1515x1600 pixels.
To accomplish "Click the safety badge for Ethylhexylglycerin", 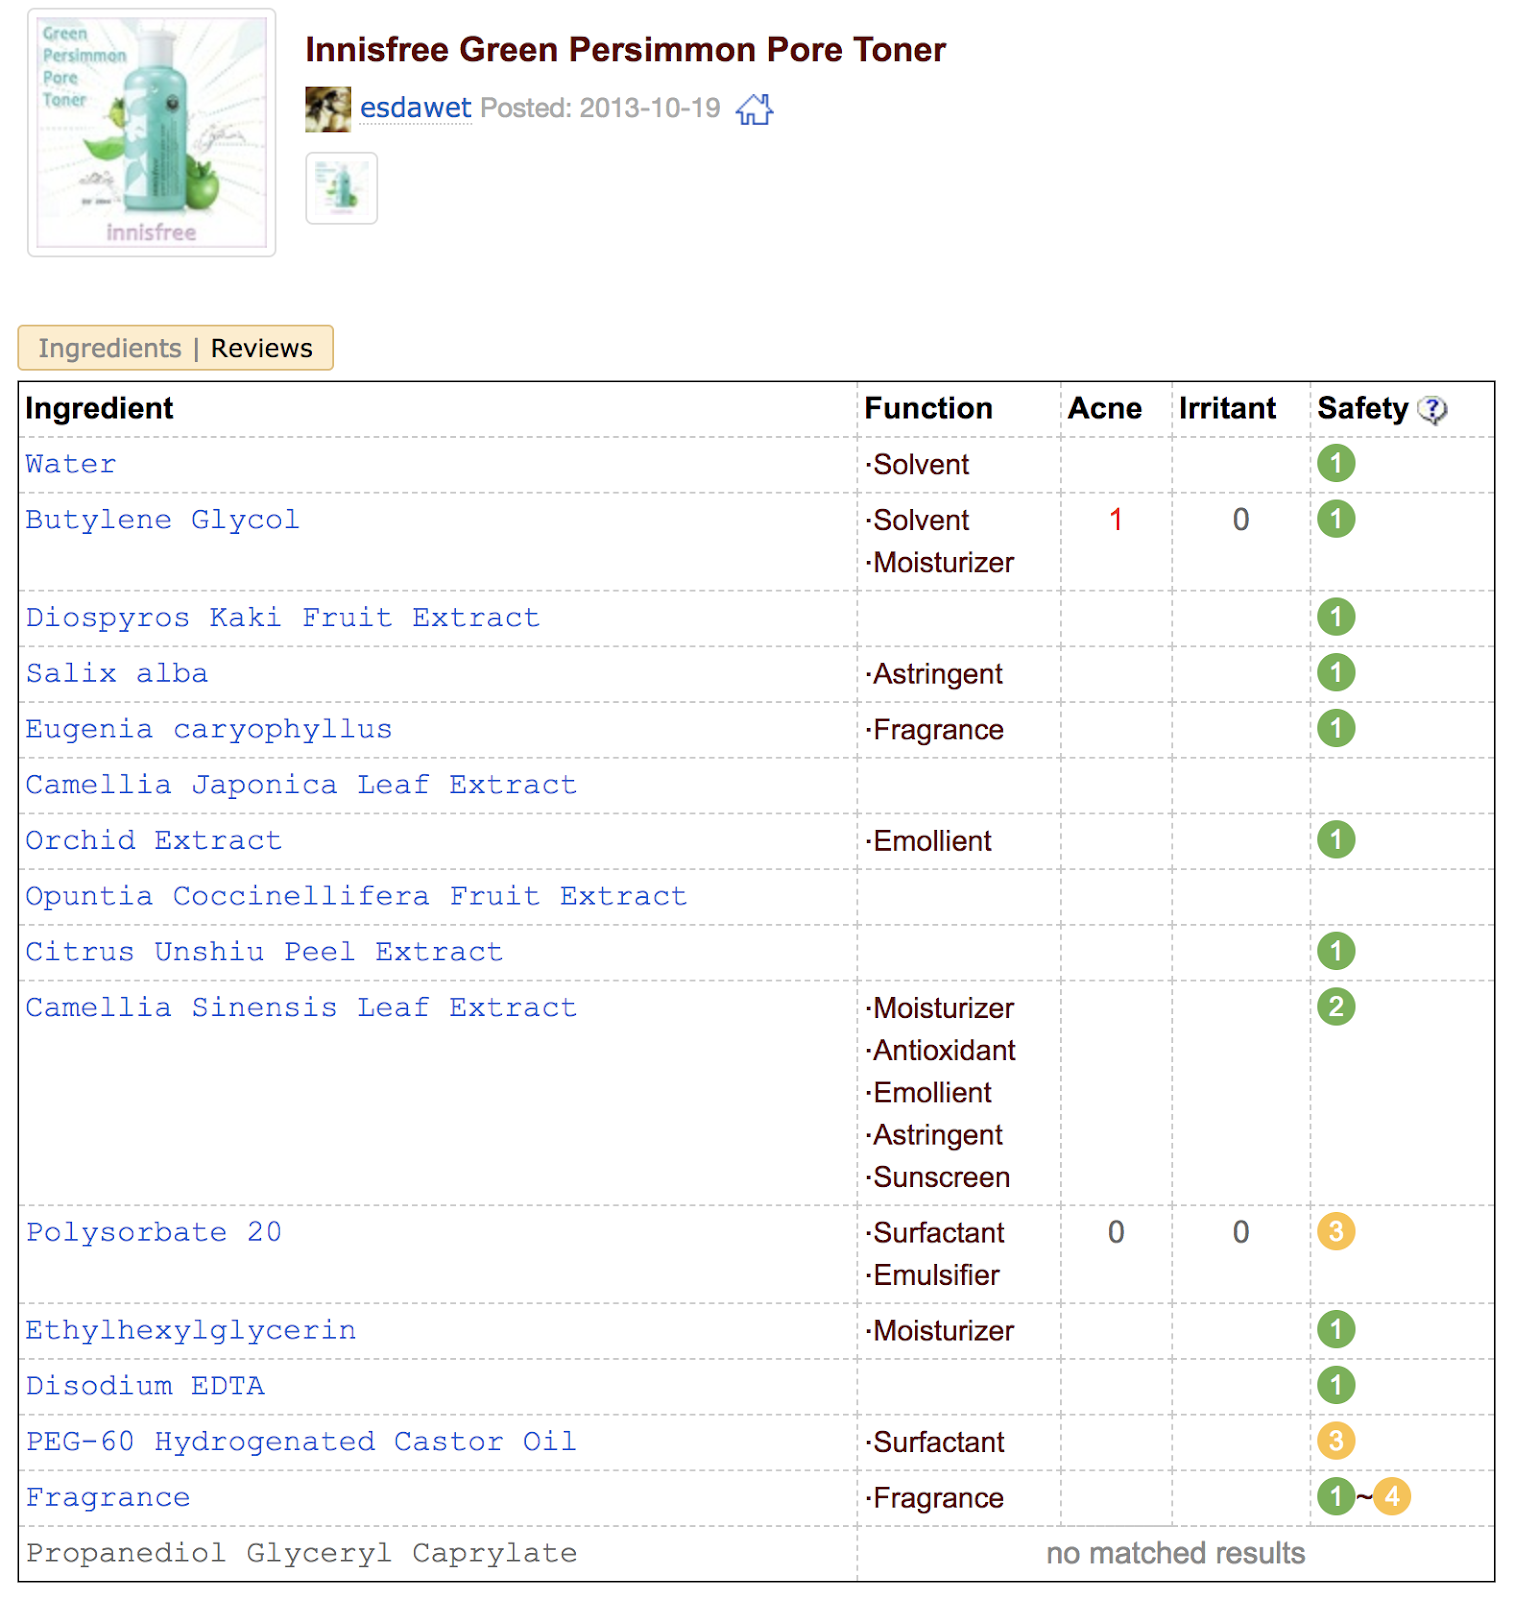I will [x=1336, y=1329].
